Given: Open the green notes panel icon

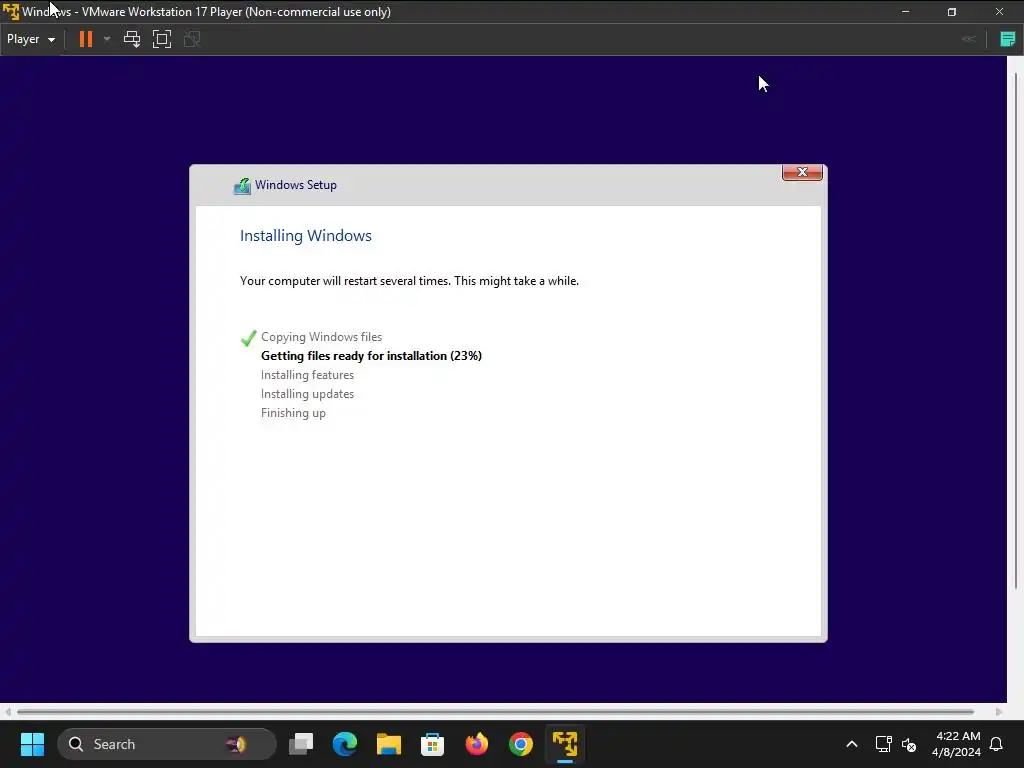Looking at the screenshot, I should pyautogui.click(x=1008, y=39).
